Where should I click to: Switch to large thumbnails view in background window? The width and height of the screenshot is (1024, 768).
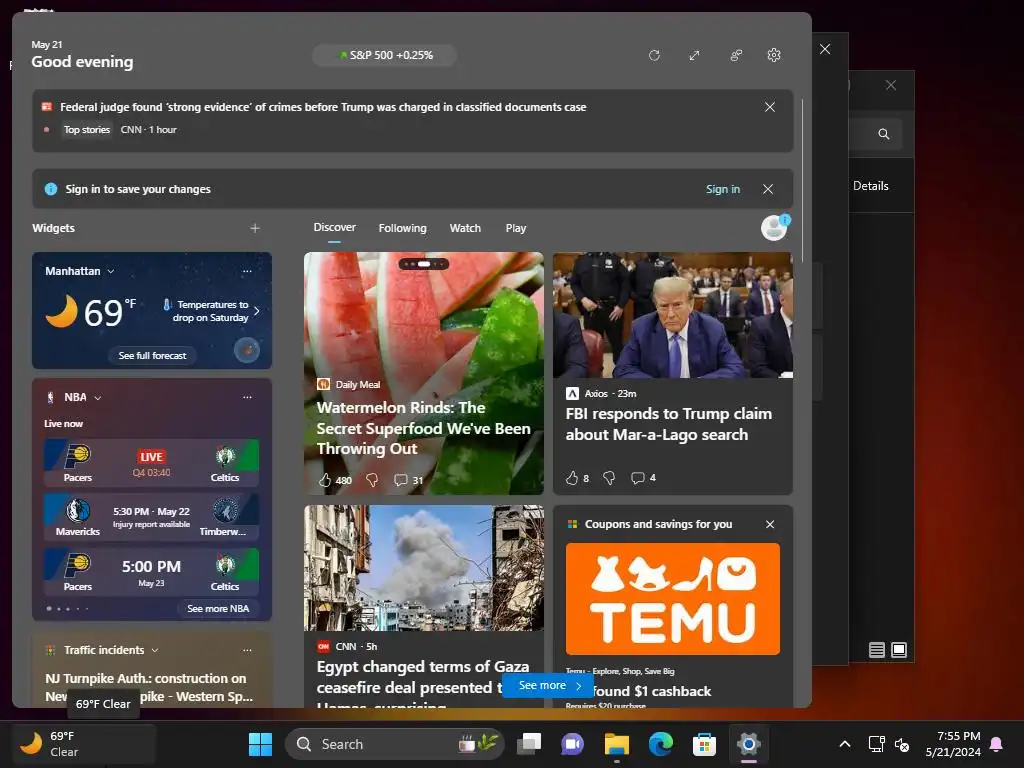[899, 650]
